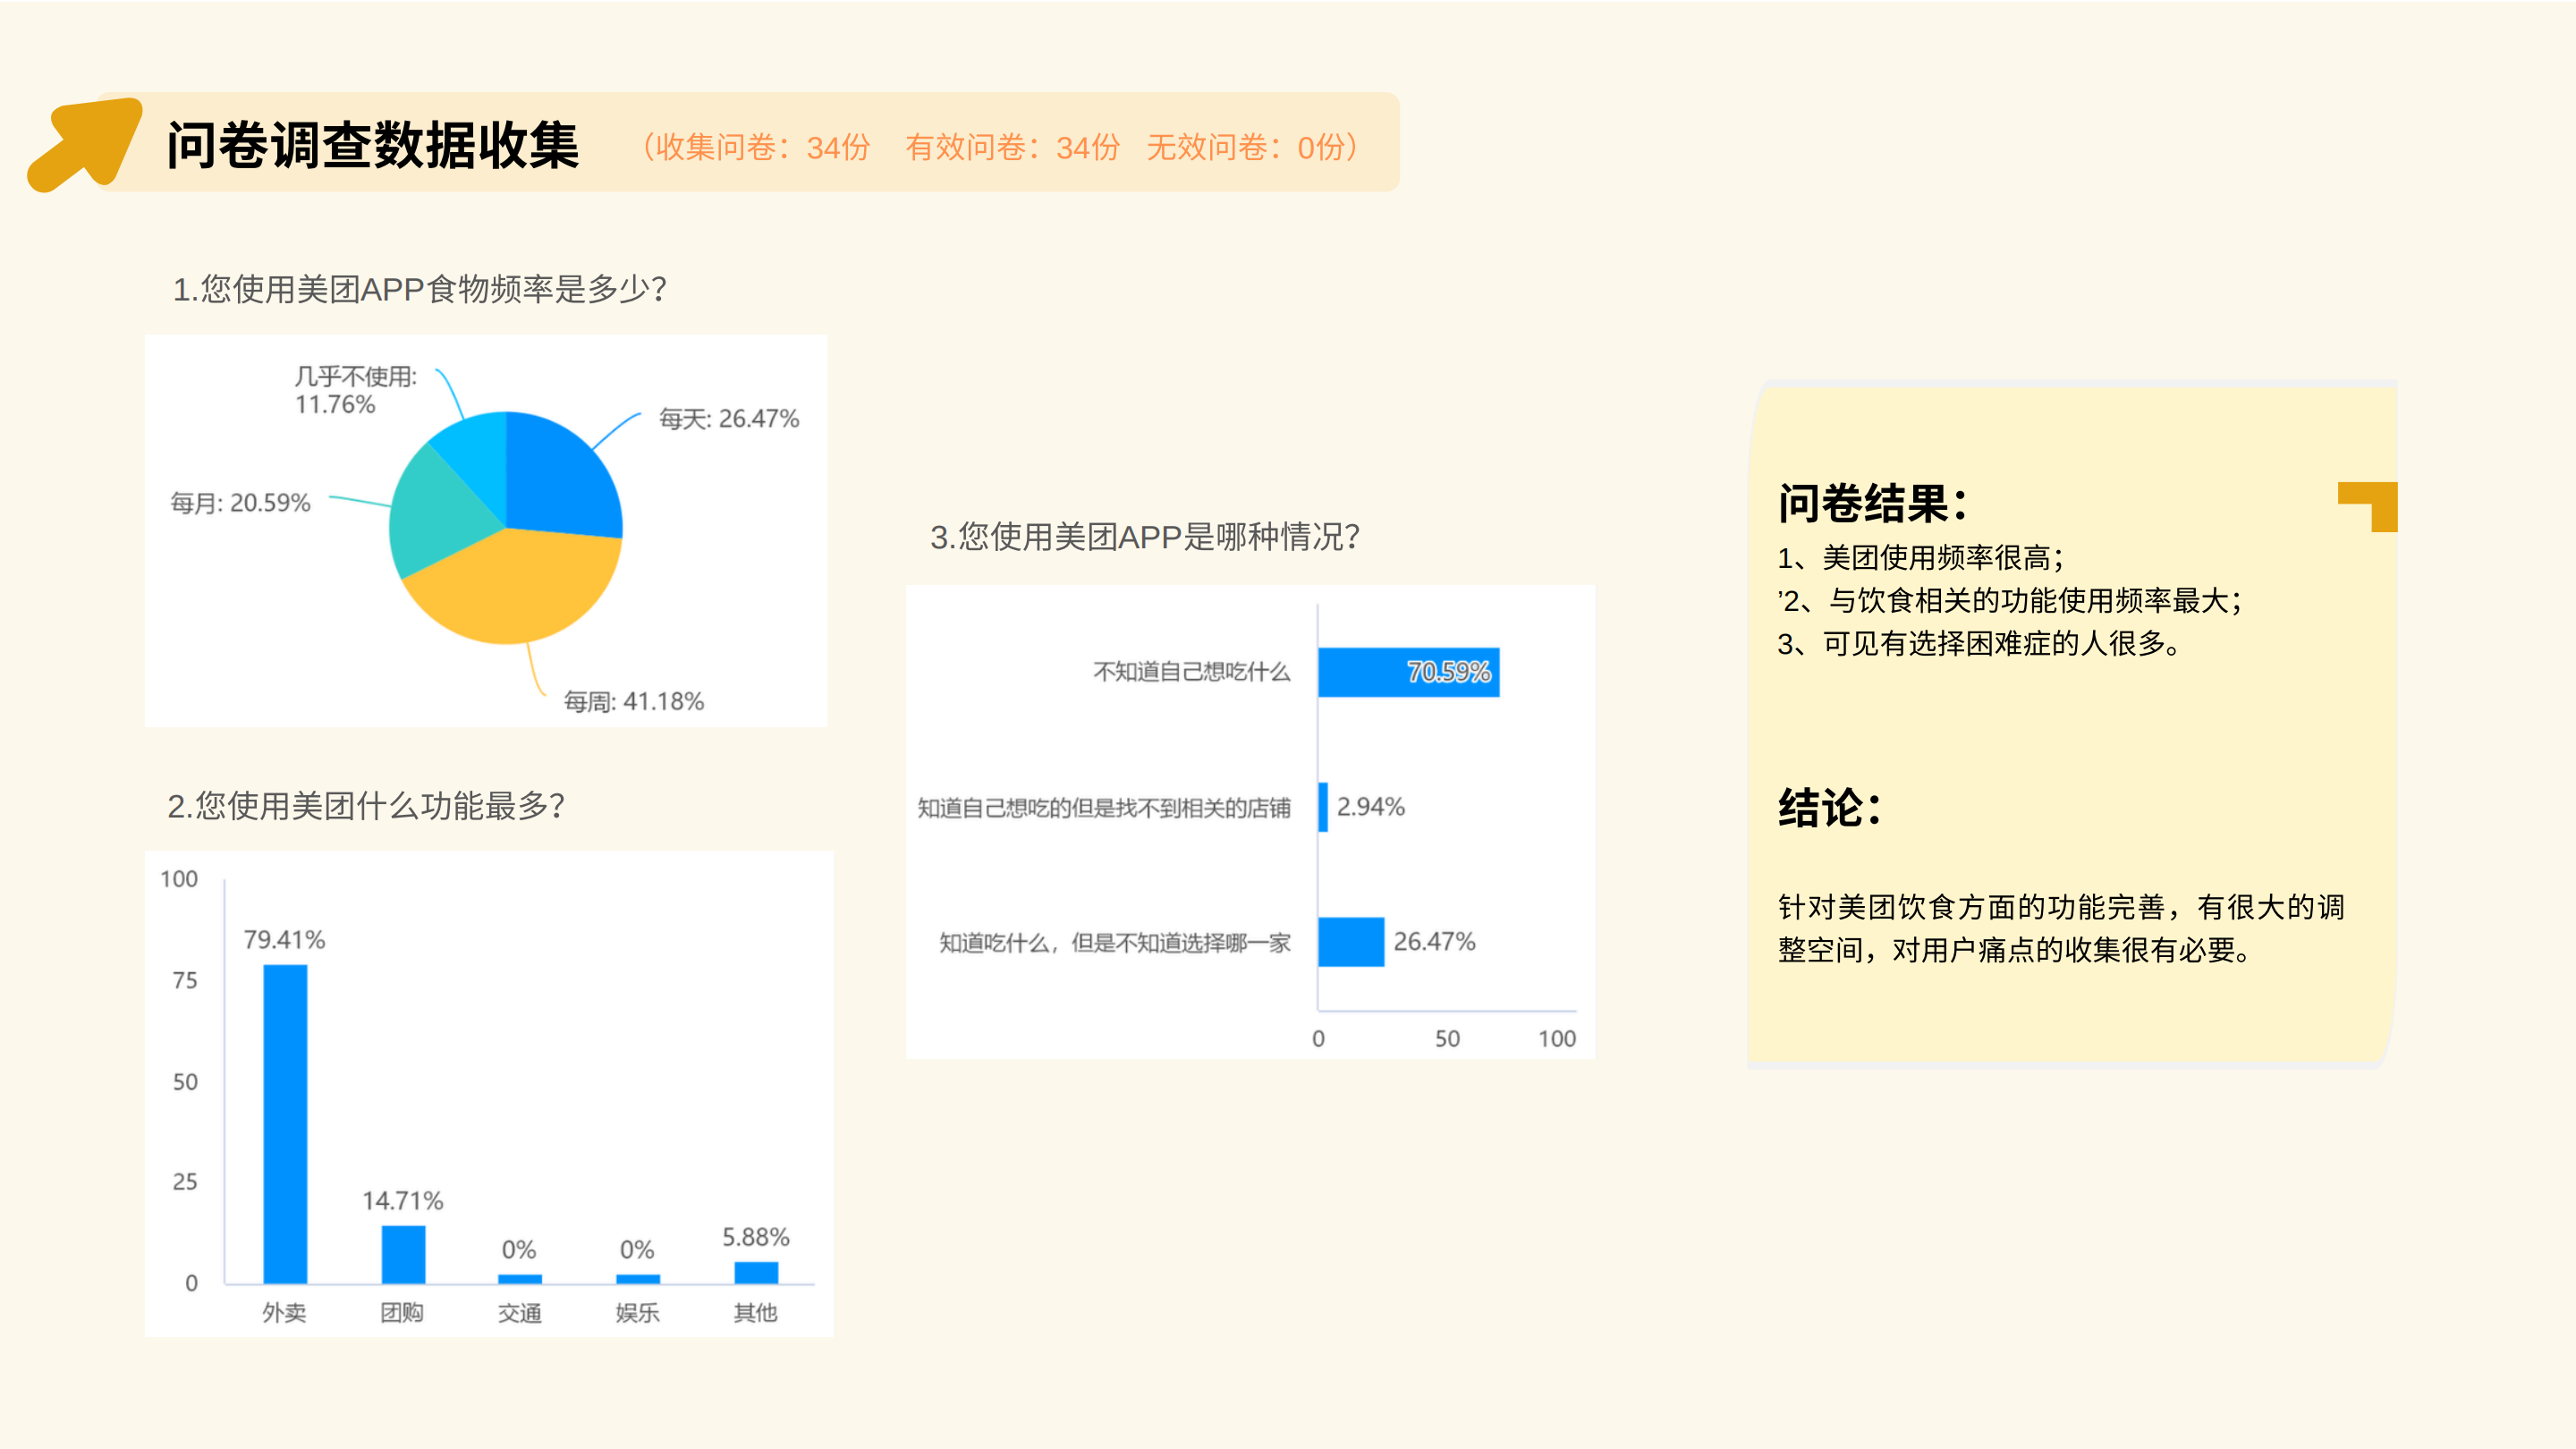Click the 外卖 bar at 79.41%
The height and width of the screenshot is (1449, 2576).
click(285, 1123)
